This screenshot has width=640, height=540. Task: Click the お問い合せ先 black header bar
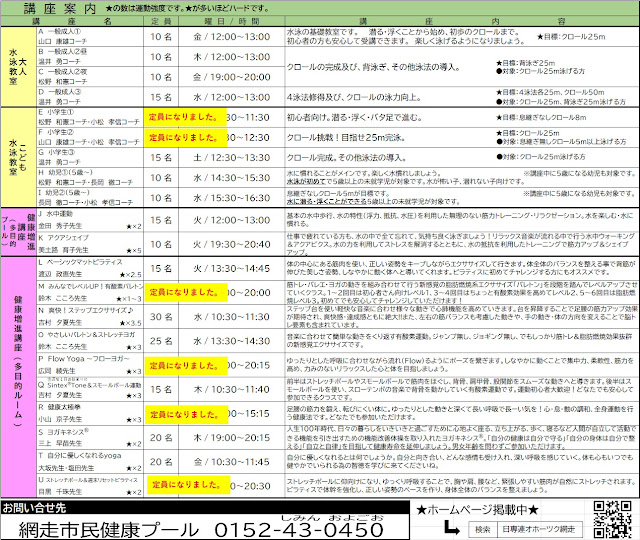coord(204,508)
